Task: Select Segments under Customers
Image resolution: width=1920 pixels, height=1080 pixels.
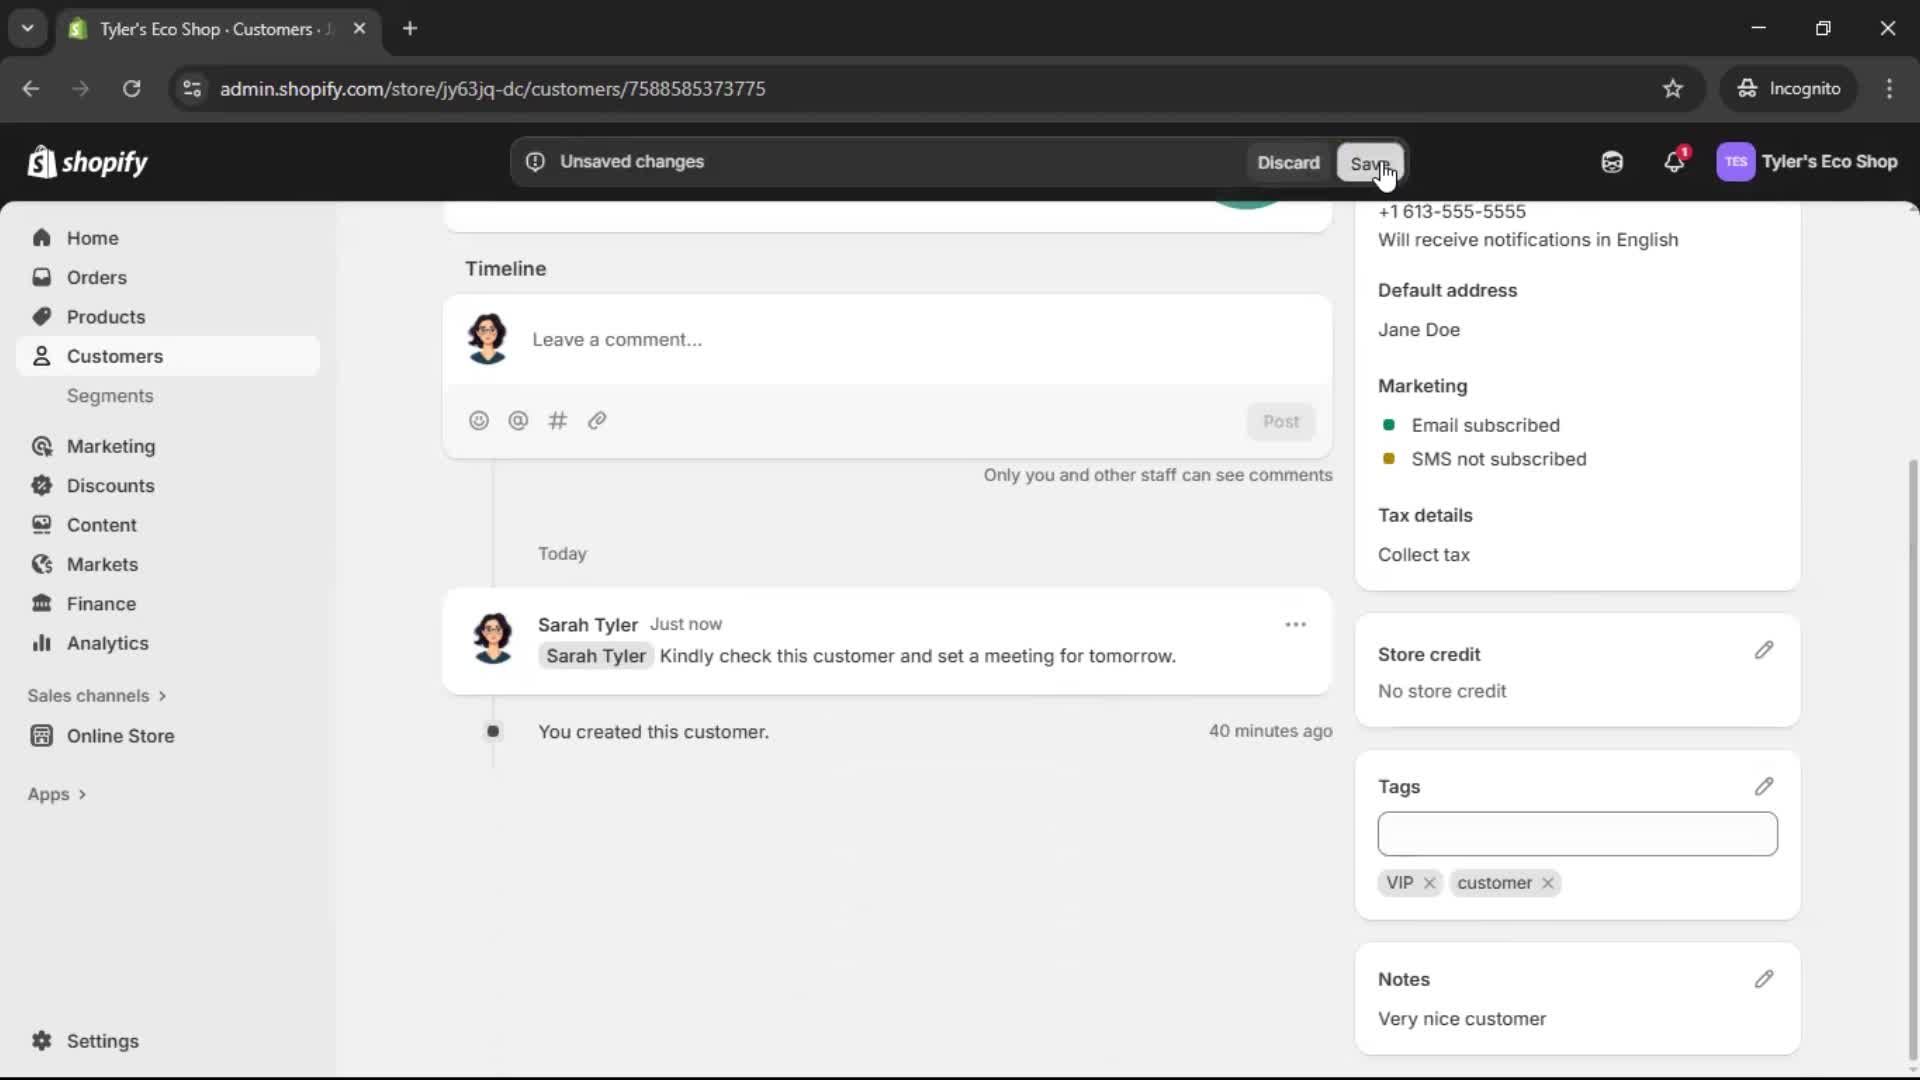Action: [x=111, y=396]
